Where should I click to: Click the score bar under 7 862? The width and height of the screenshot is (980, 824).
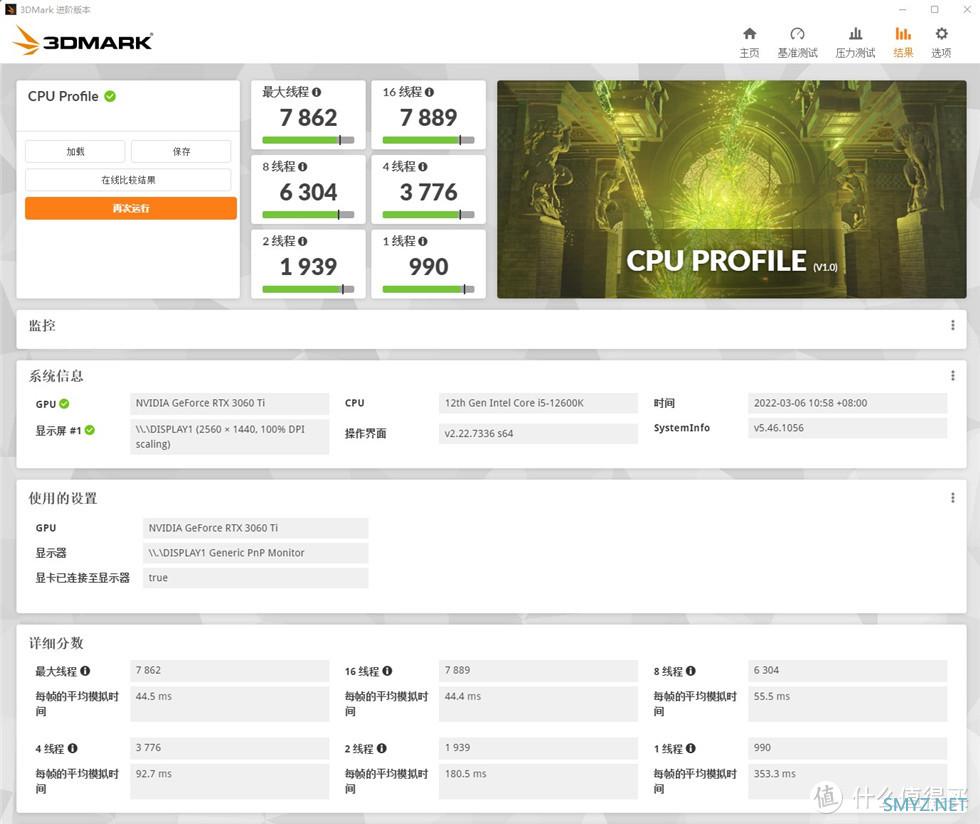(x=308, y=140)
